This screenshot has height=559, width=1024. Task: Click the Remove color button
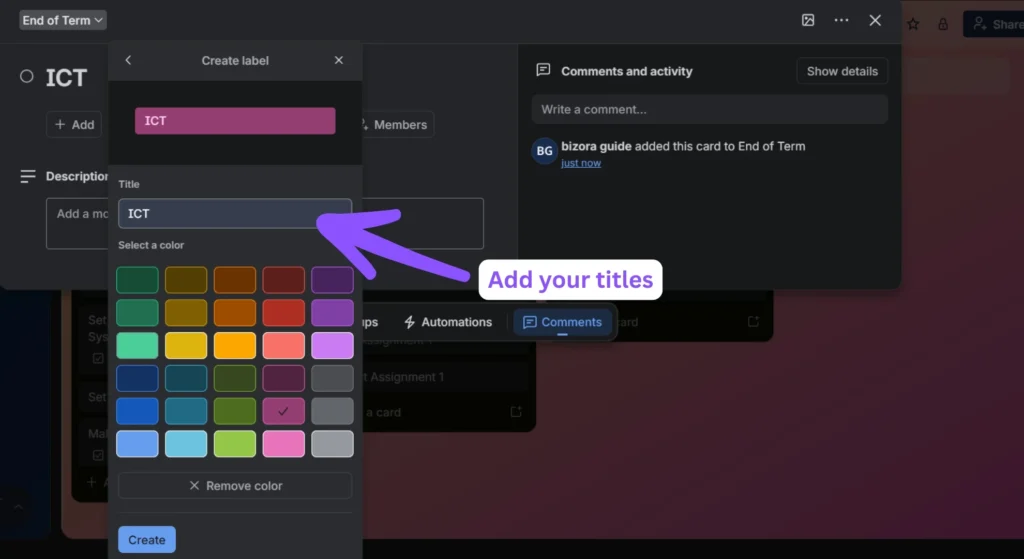click(235, 486)
